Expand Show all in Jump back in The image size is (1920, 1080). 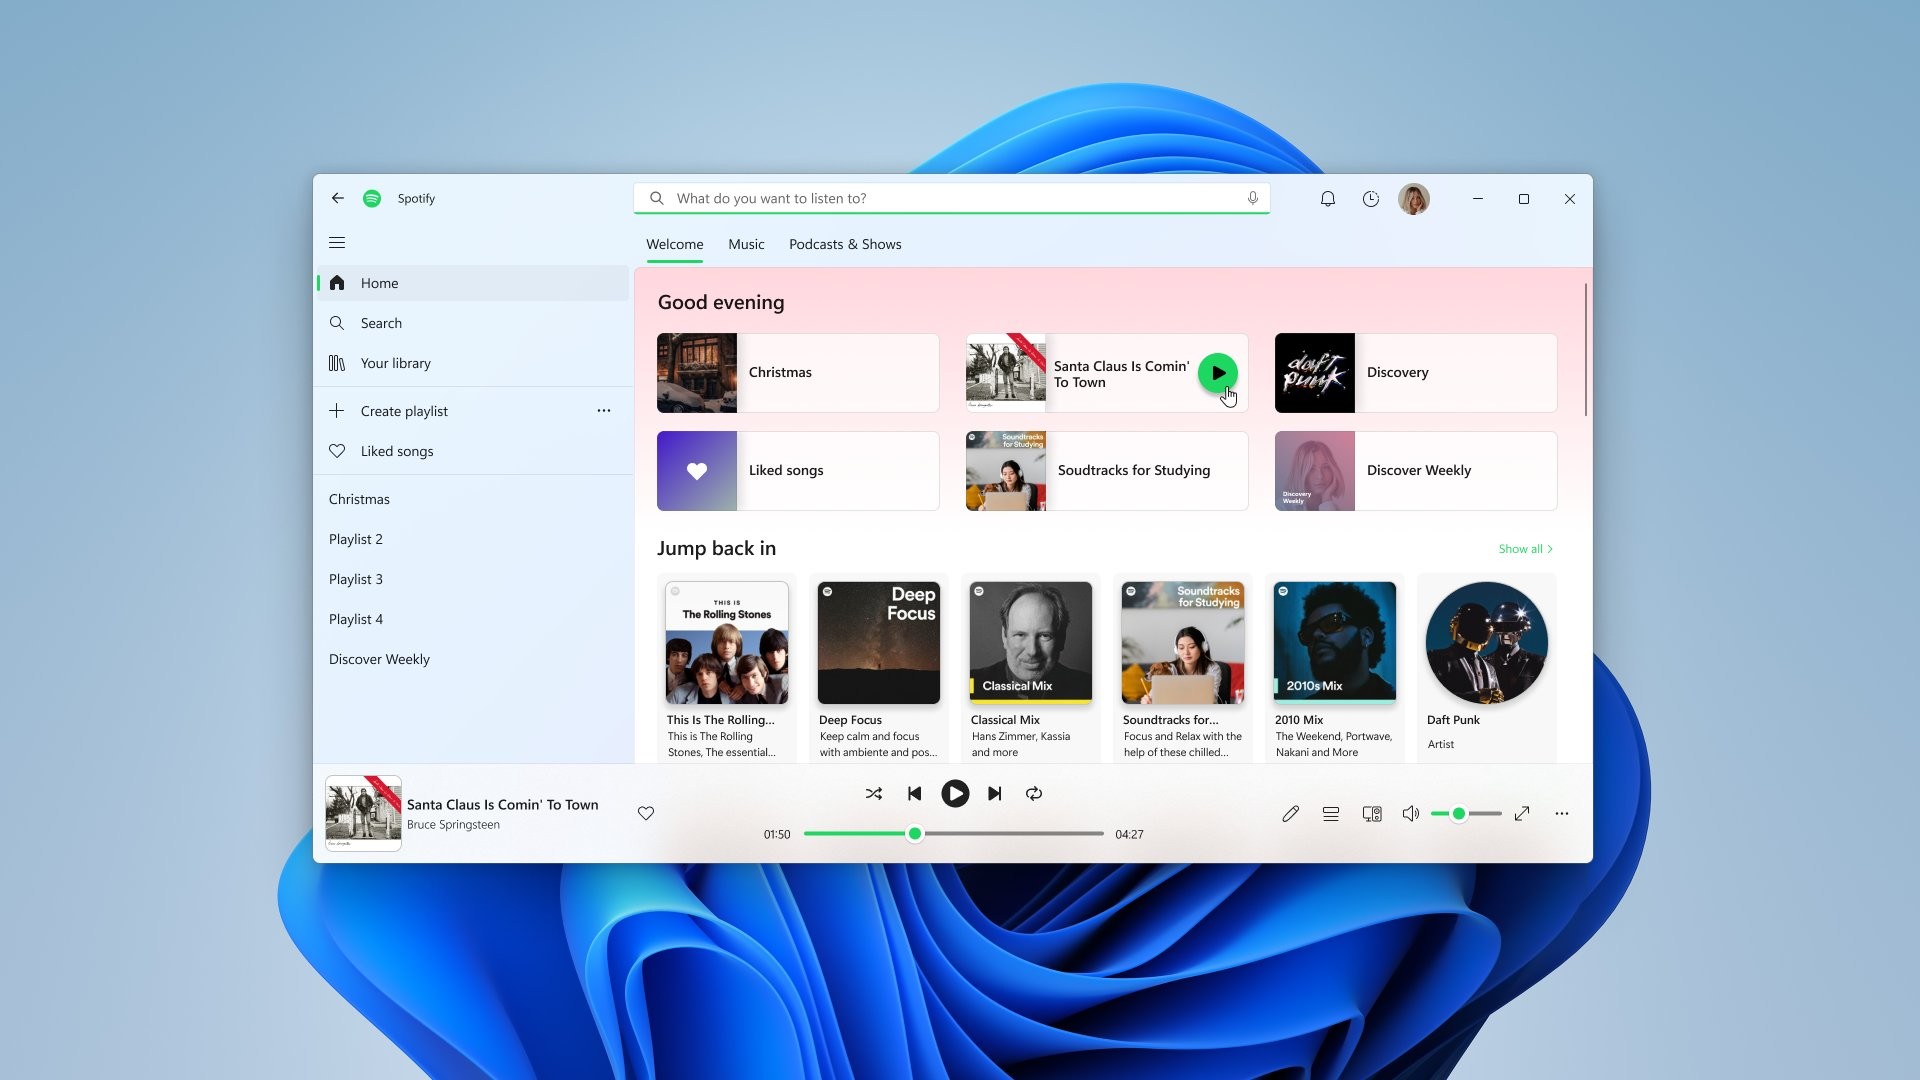point(1524,549)
